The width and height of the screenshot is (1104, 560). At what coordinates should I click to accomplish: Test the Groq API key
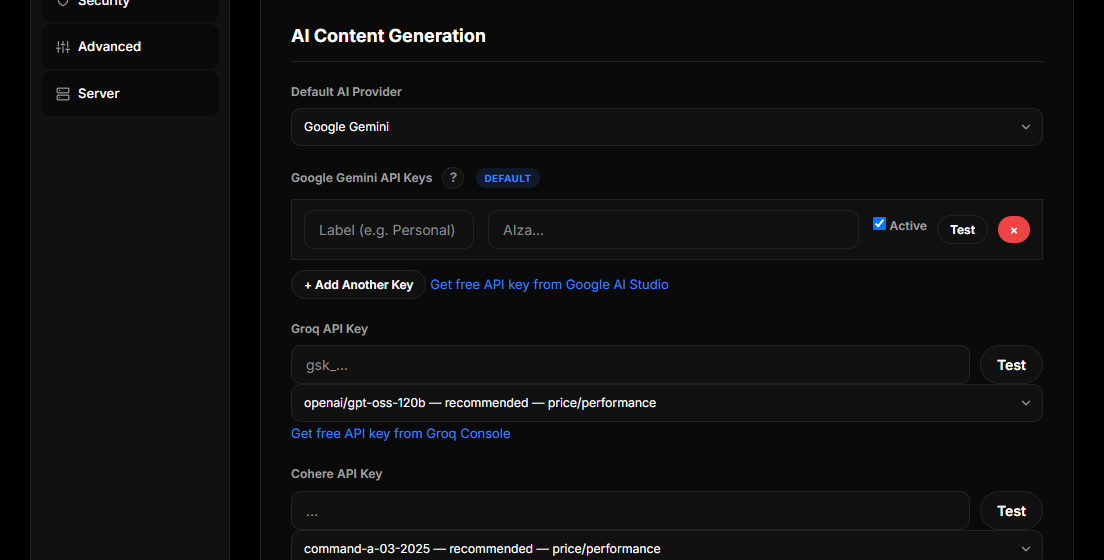click(1011, 365)
